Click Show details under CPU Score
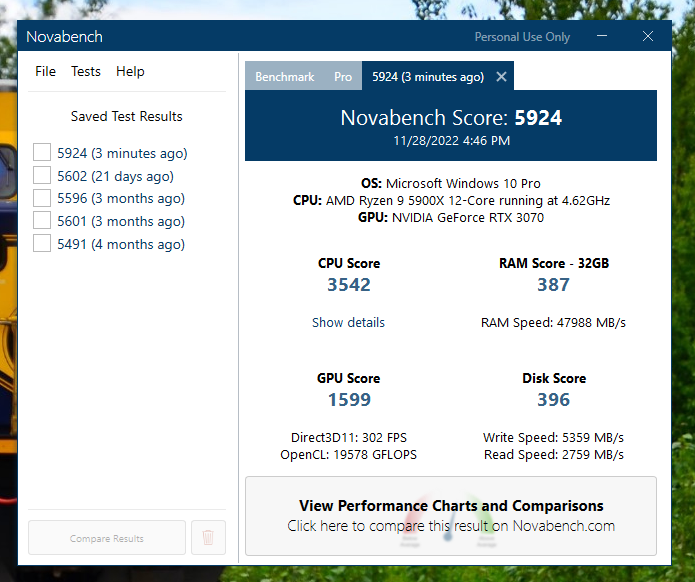Image resolution: width=695 pixels, height=582 pixels. [x=348, y=322]
